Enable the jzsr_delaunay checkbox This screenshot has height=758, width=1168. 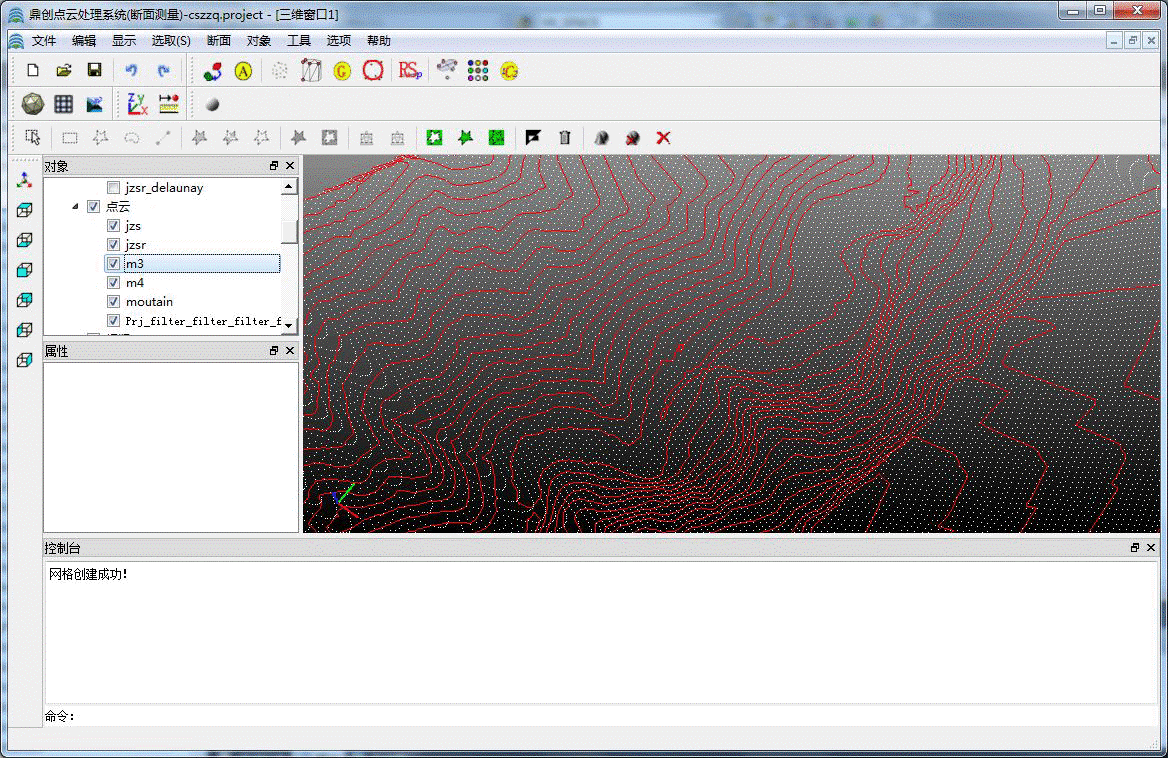113,188
